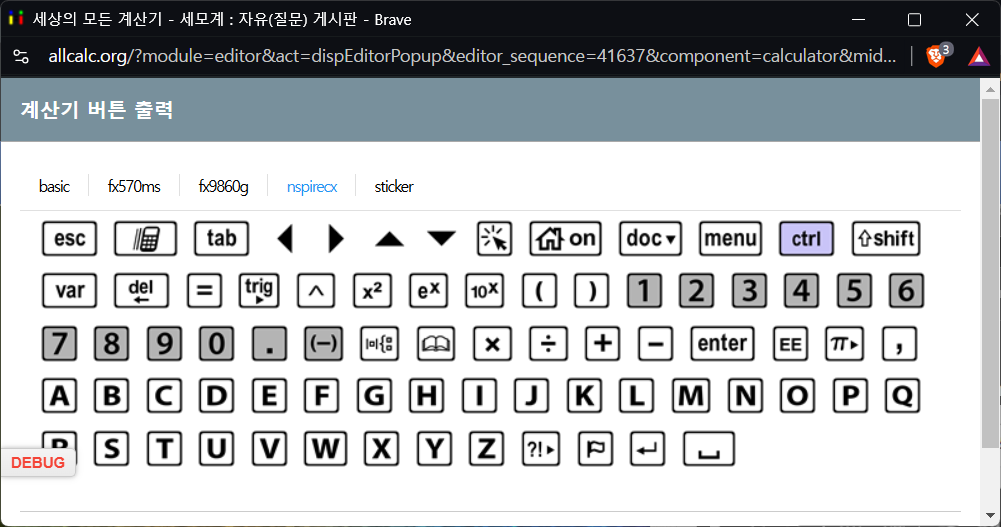Open the doc dropdown key
The image size is (1001, 527).
(650, 239)
